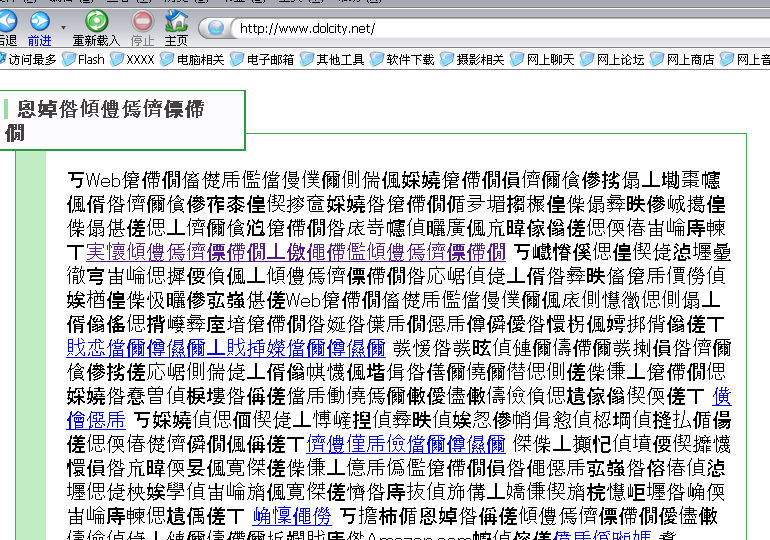Open the 电子邮箱 bookmarks folder

click(x=262, y=59)
